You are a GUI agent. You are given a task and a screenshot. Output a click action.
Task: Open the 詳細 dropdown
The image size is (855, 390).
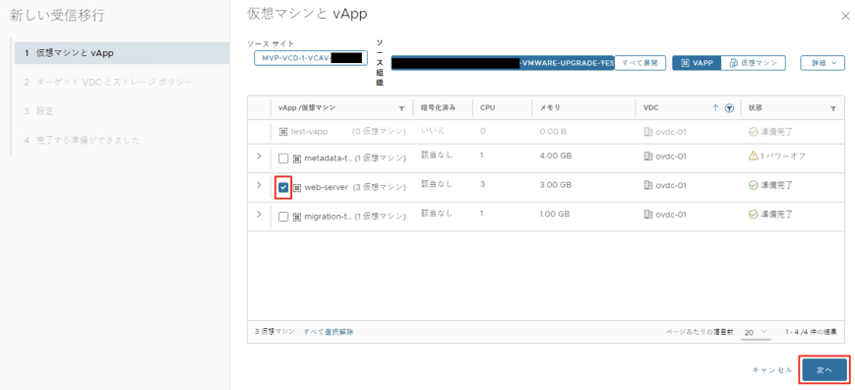(x=822, y=63)
